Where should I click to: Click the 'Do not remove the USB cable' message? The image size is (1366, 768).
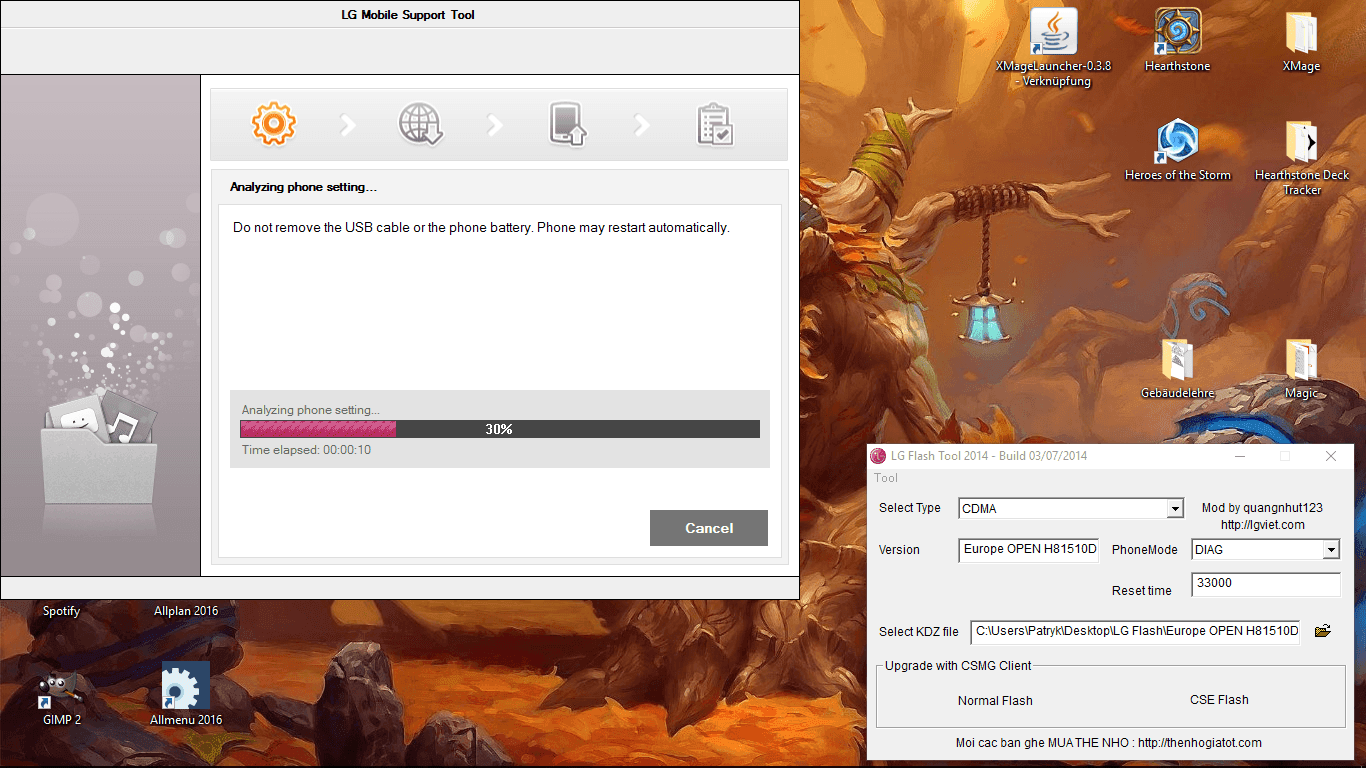481,228
